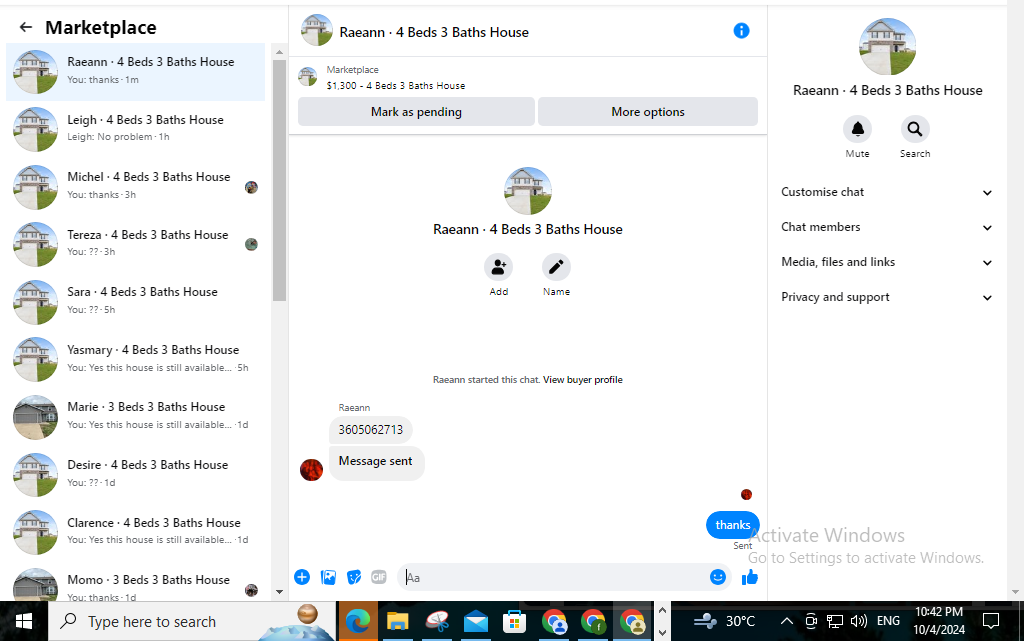Open Sara conversation
Image resolution: width=1024 pixels, height=641 pixels.
136,301
